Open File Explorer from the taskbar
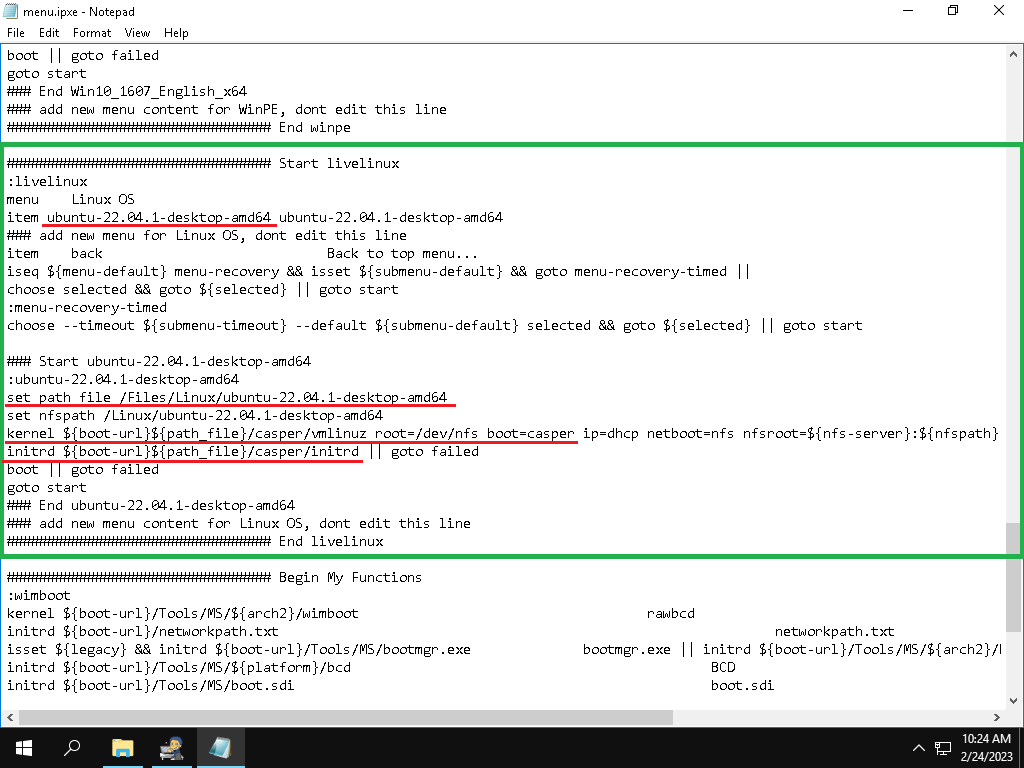Screen dimensions: 1024x768 122,747
